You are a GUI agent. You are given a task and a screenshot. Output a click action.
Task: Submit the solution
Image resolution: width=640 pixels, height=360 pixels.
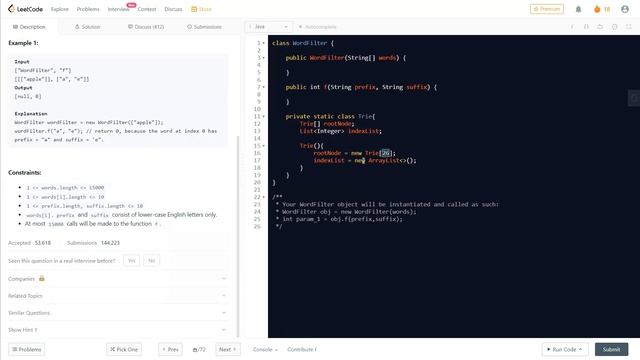611,349
